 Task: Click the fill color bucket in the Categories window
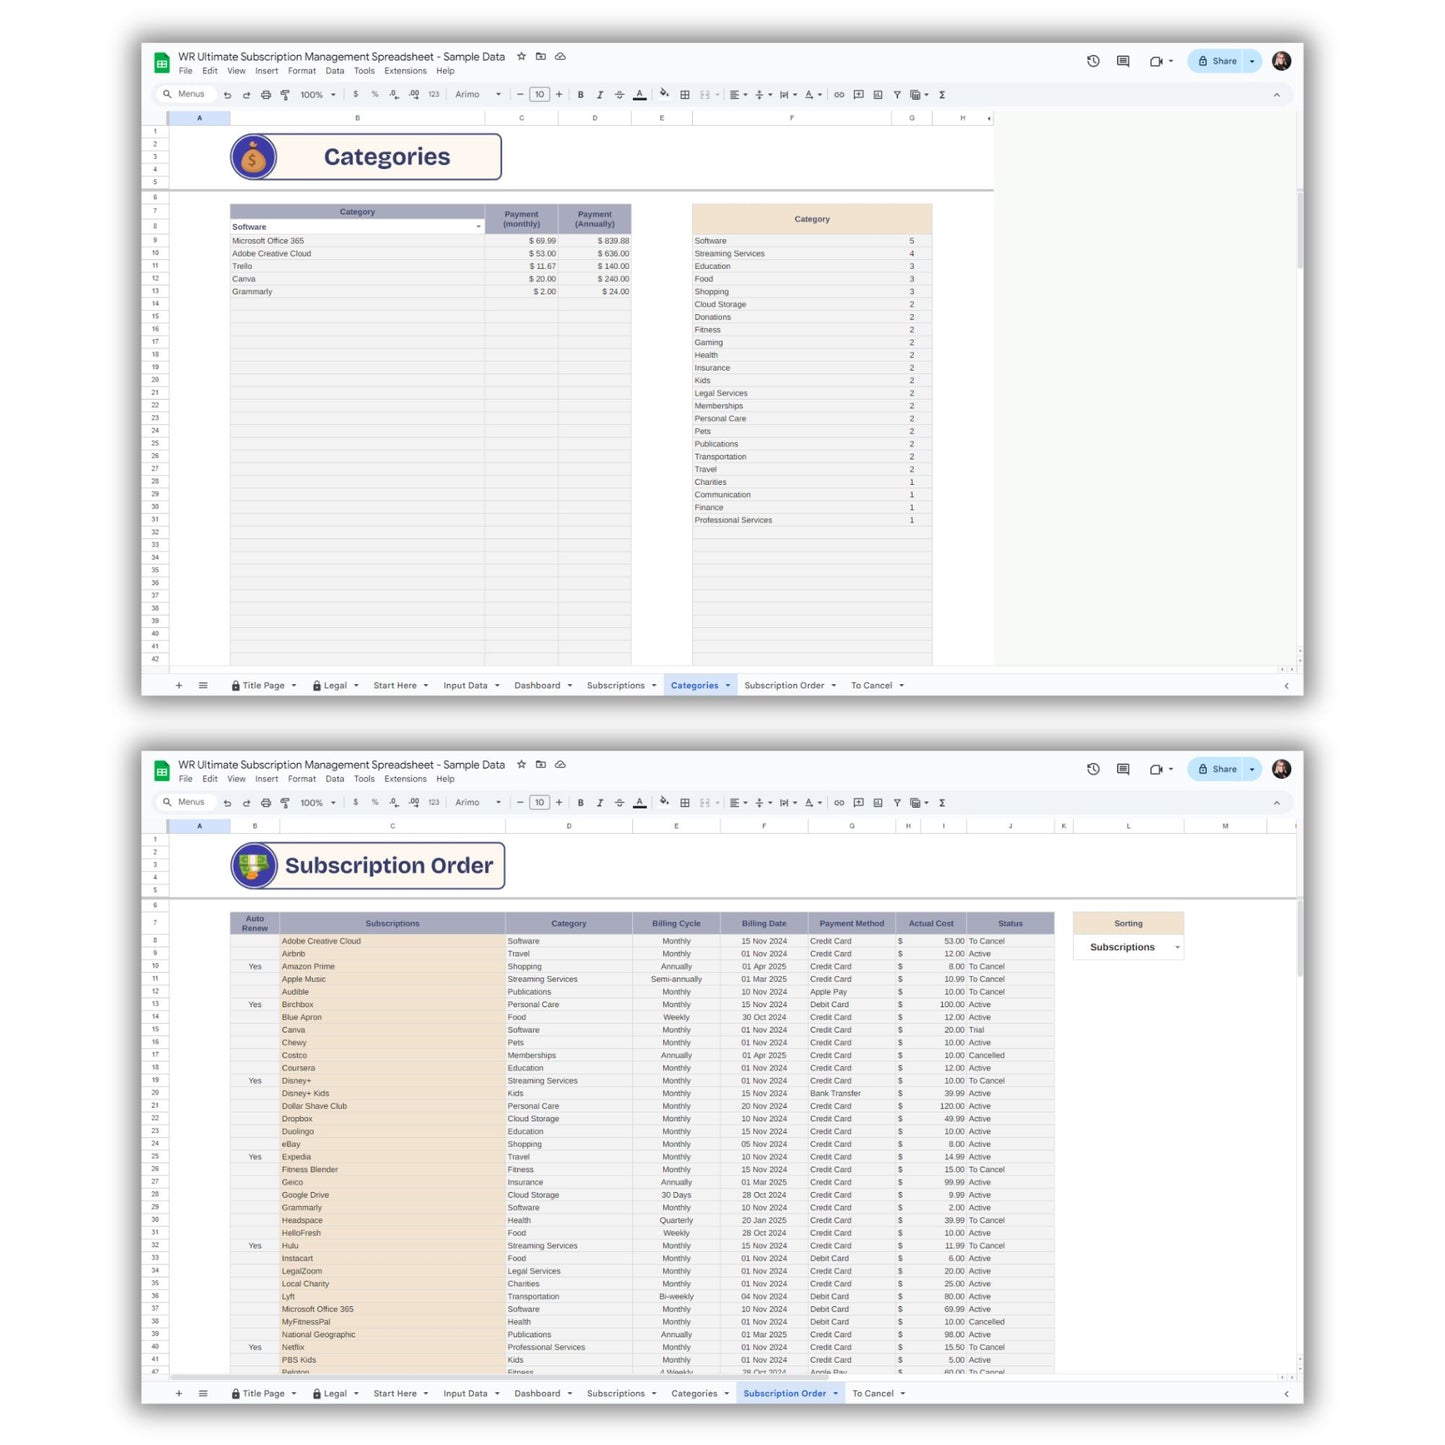pyautogui.click(x=664, y=94)
